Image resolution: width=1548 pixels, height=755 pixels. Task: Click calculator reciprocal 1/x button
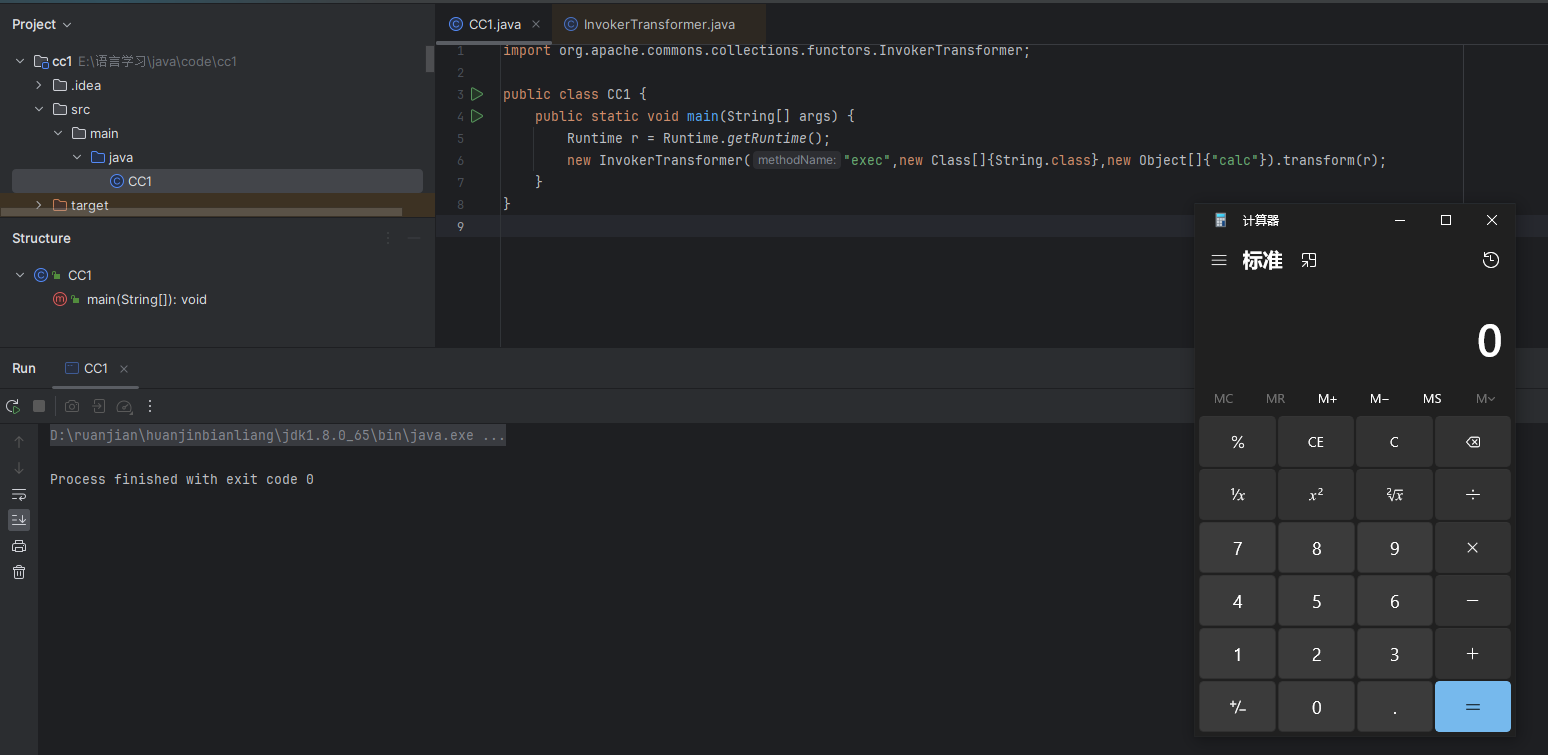coord(1238,495)
